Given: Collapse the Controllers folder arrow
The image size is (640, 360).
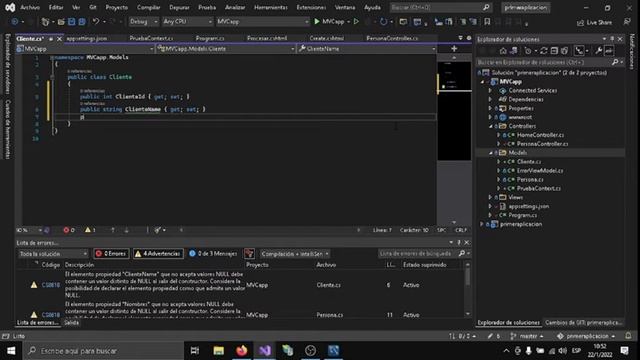Looking at the screenshot, I should pos(491,126).
